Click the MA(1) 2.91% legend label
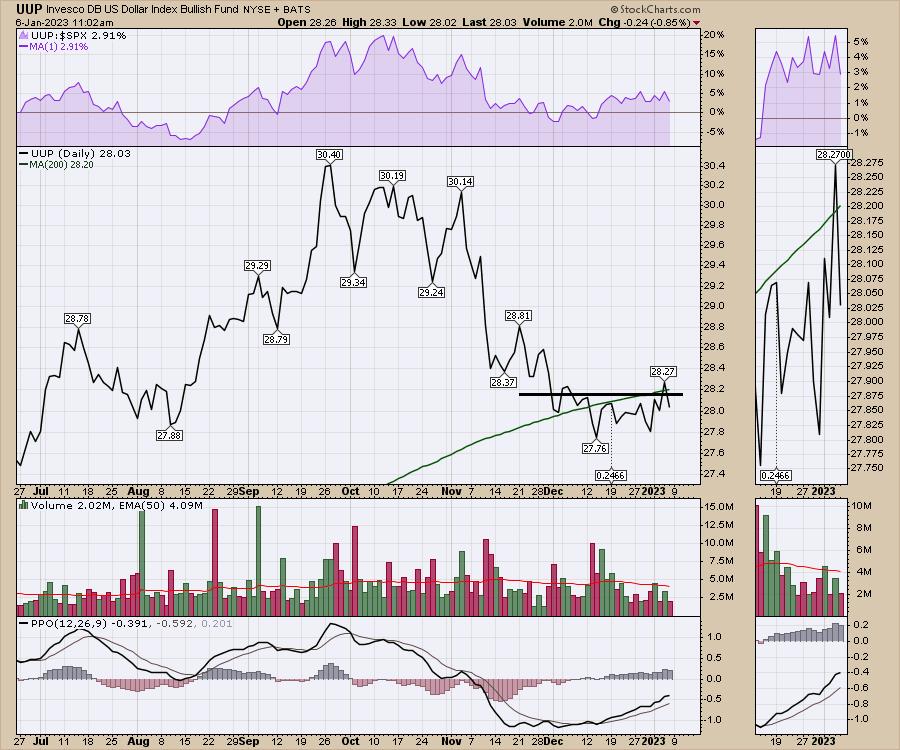900x750 pixels. point(59,46)
